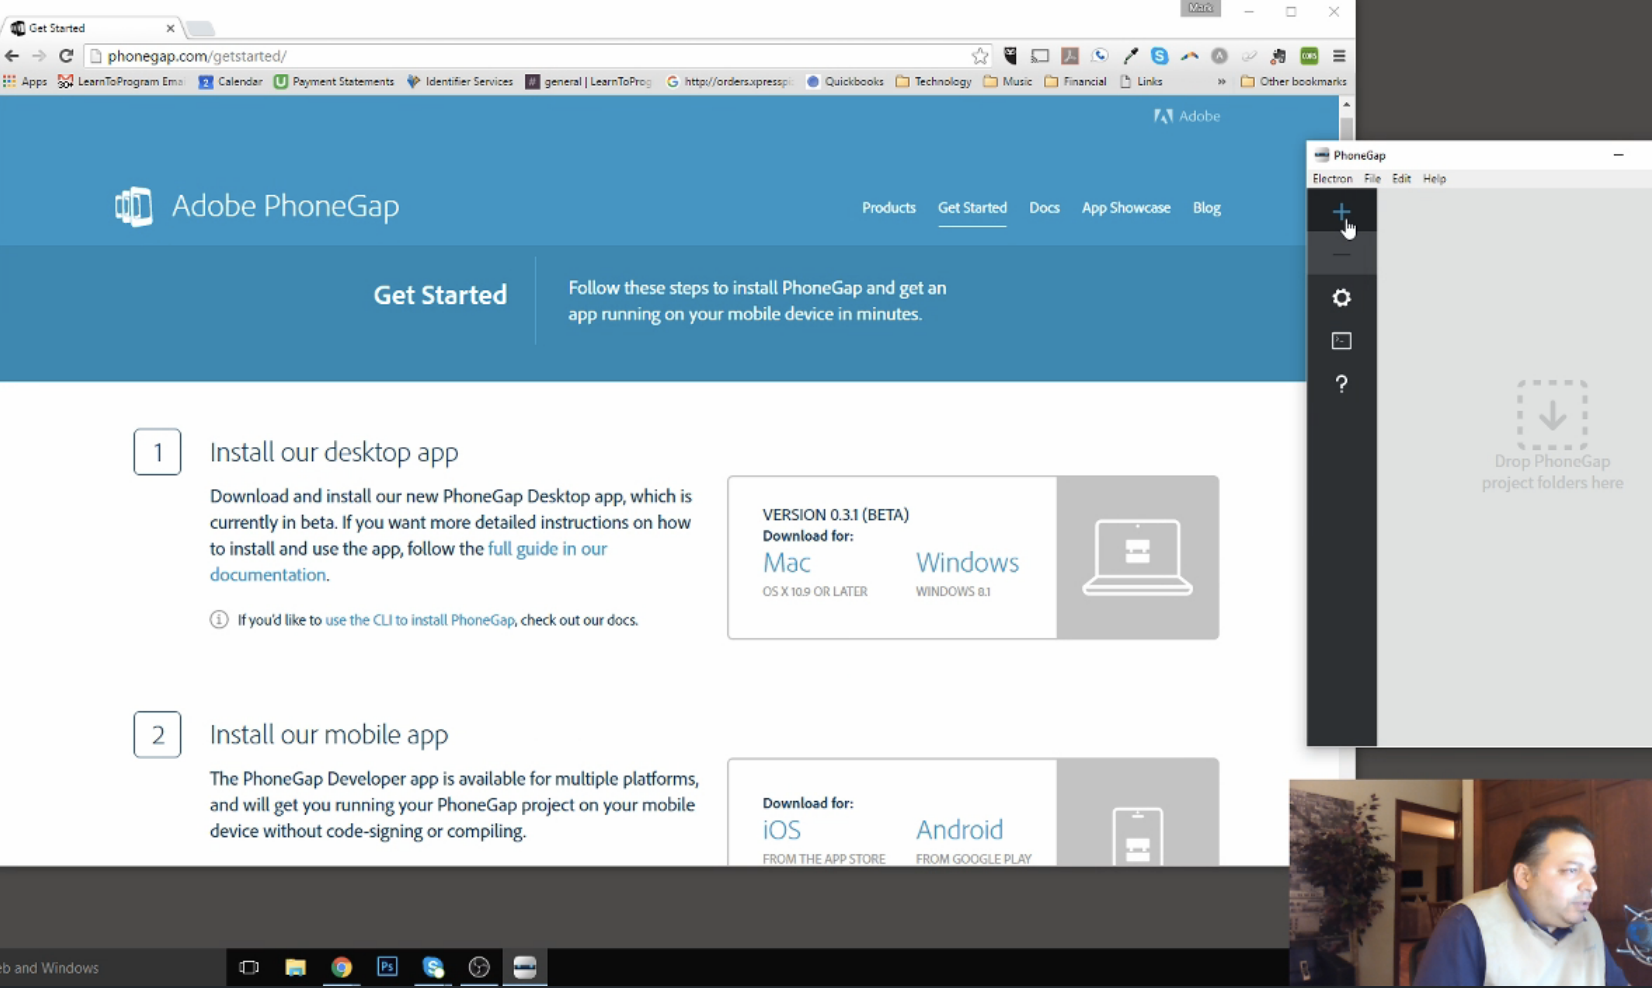
Task: Open Blog in site navigation
Action: point(1206,208)
